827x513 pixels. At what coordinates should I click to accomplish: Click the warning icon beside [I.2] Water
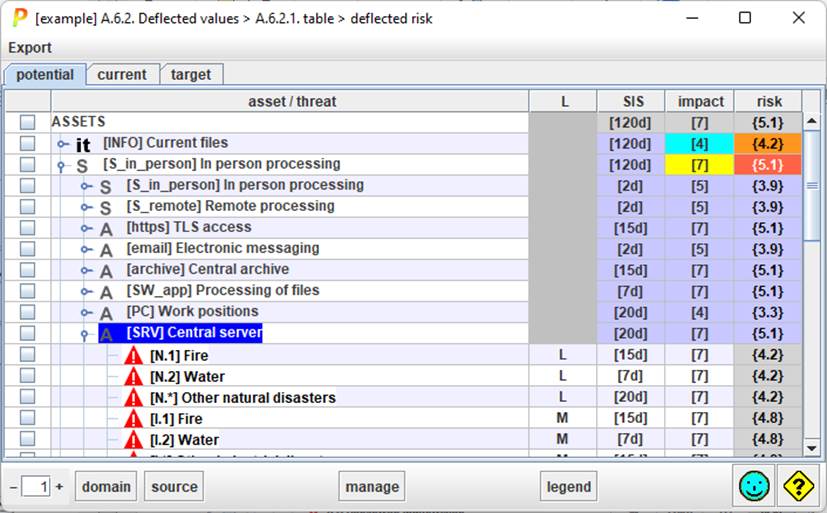click(133, 440)
